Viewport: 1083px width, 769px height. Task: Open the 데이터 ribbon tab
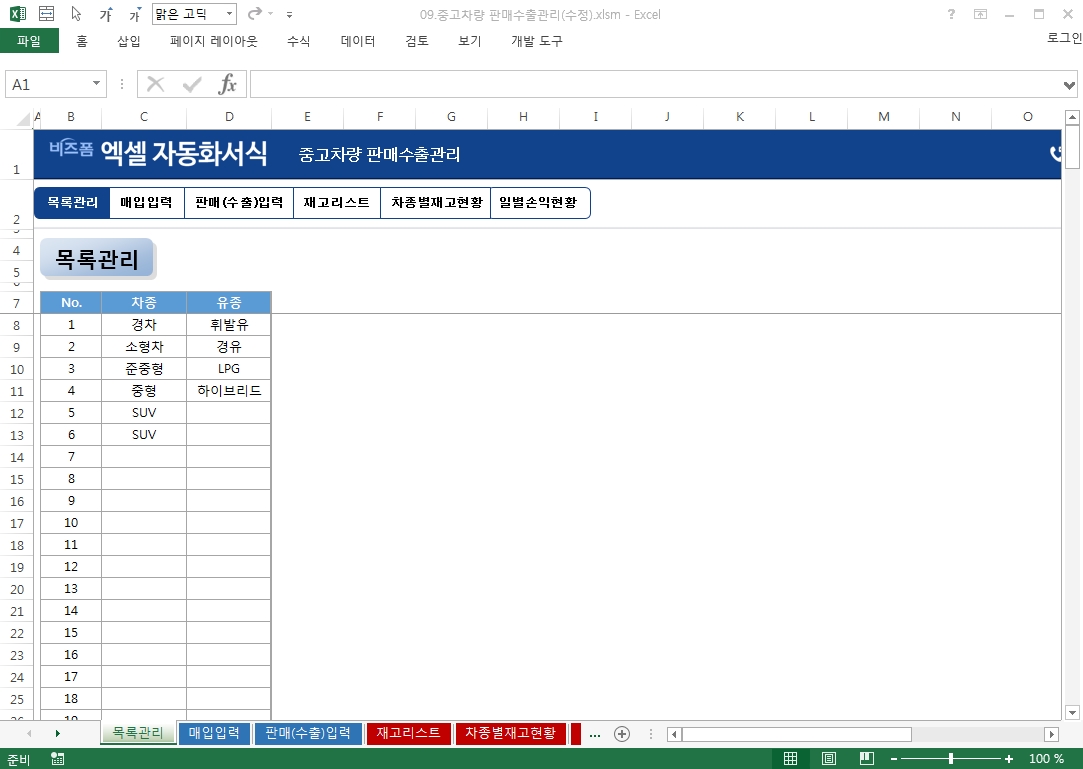pyautogui.click(x=358, y=41)
